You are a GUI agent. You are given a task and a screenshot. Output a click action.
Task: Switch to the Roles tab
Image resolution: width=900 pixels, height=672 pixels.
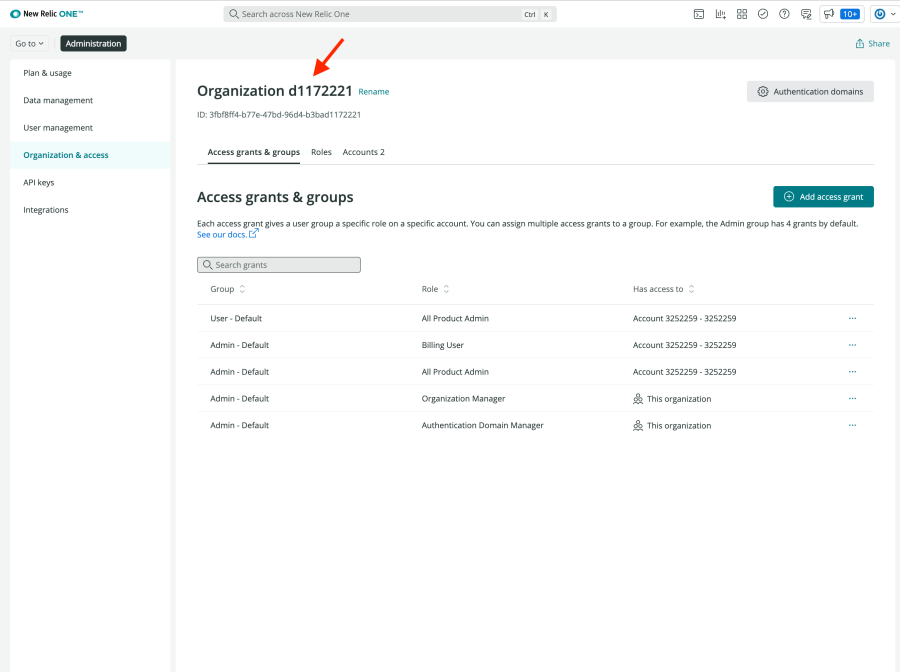[x=321, y=152]
